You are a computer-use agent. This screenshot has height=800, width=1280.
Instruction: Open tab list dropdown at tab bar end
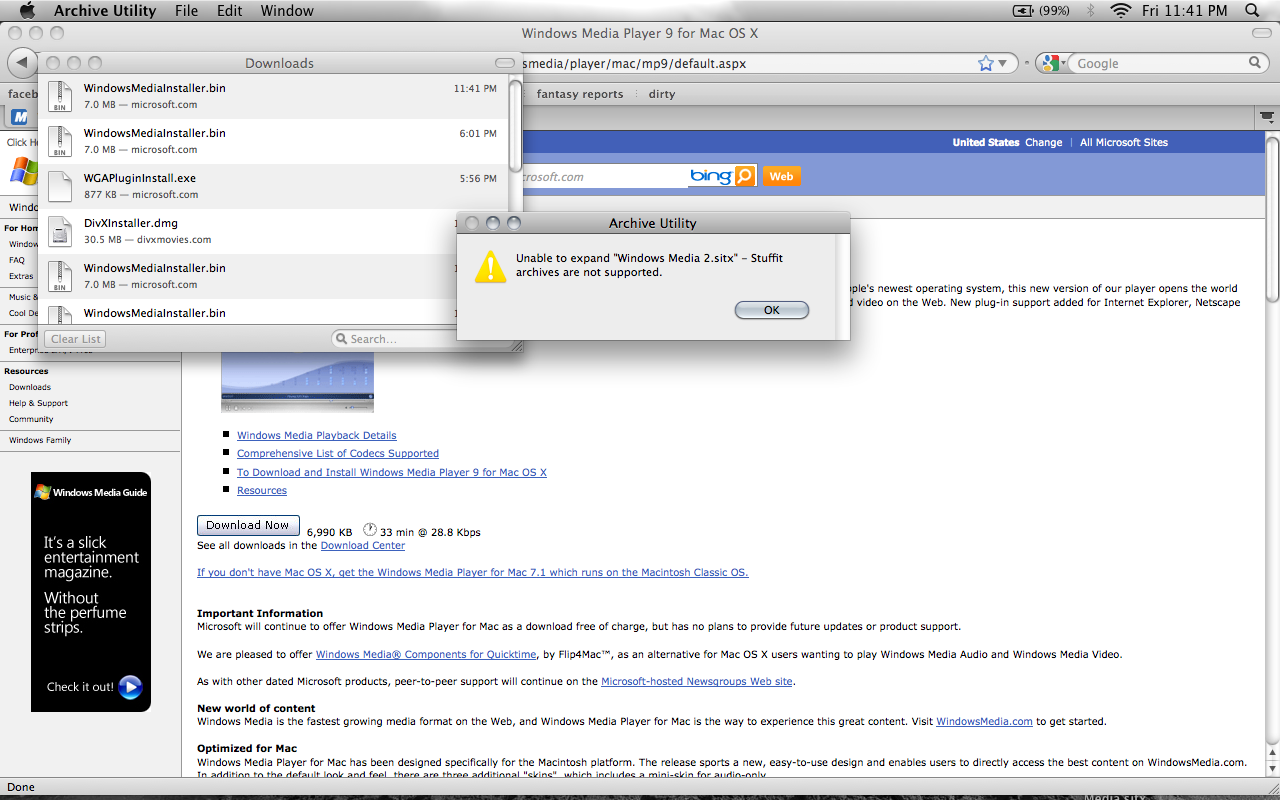point(1268,117)
